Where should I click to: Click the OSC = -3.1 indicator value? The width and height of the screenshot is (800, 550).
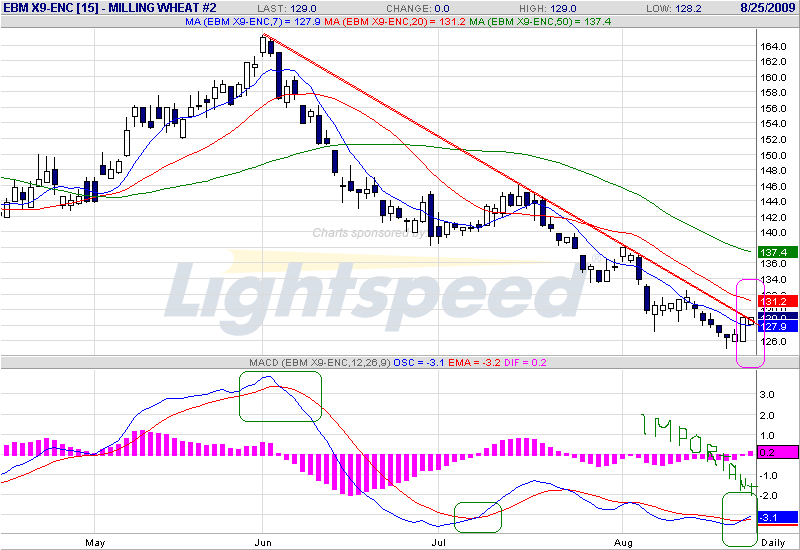point(419,363)
